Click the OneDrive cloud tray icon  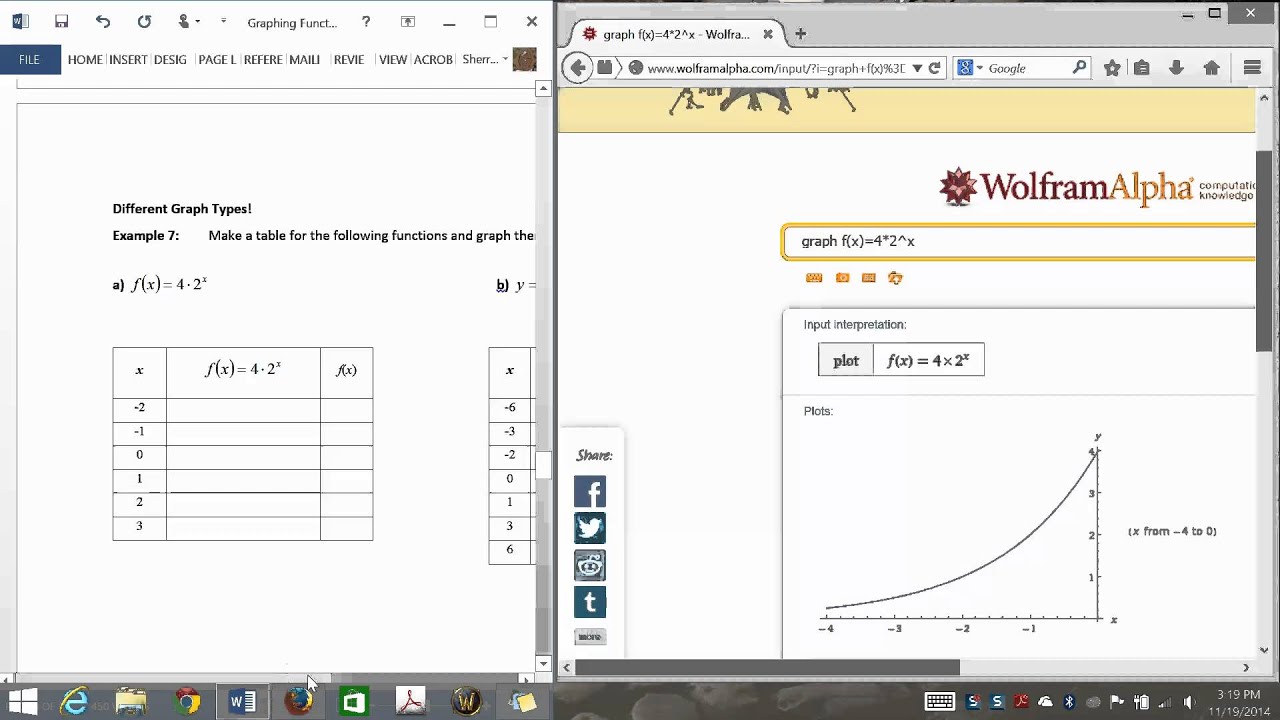pyautogui.click(x=1045, y=702)
